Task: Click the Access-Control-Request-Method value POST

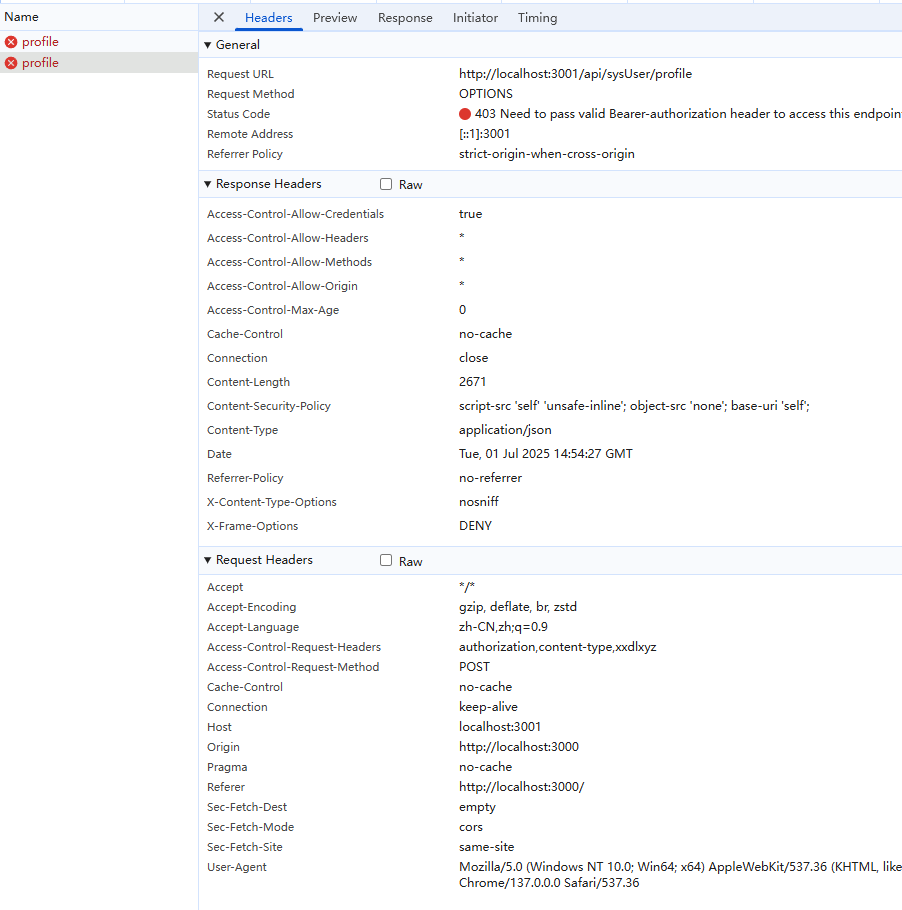Action: pyautogui.click(x=474, y=667)
